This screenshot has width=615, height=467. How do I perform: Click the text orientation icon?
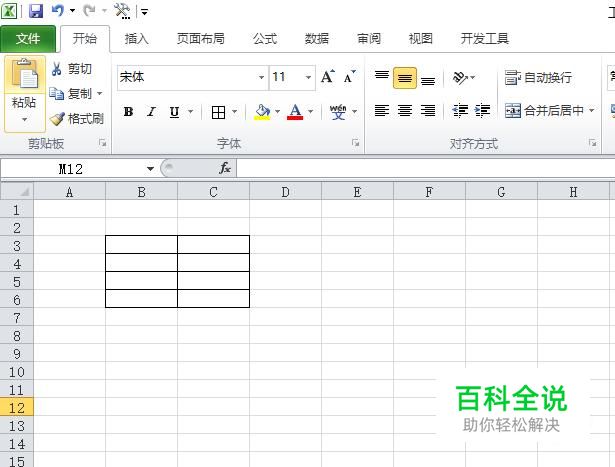[x=460, y=78]
